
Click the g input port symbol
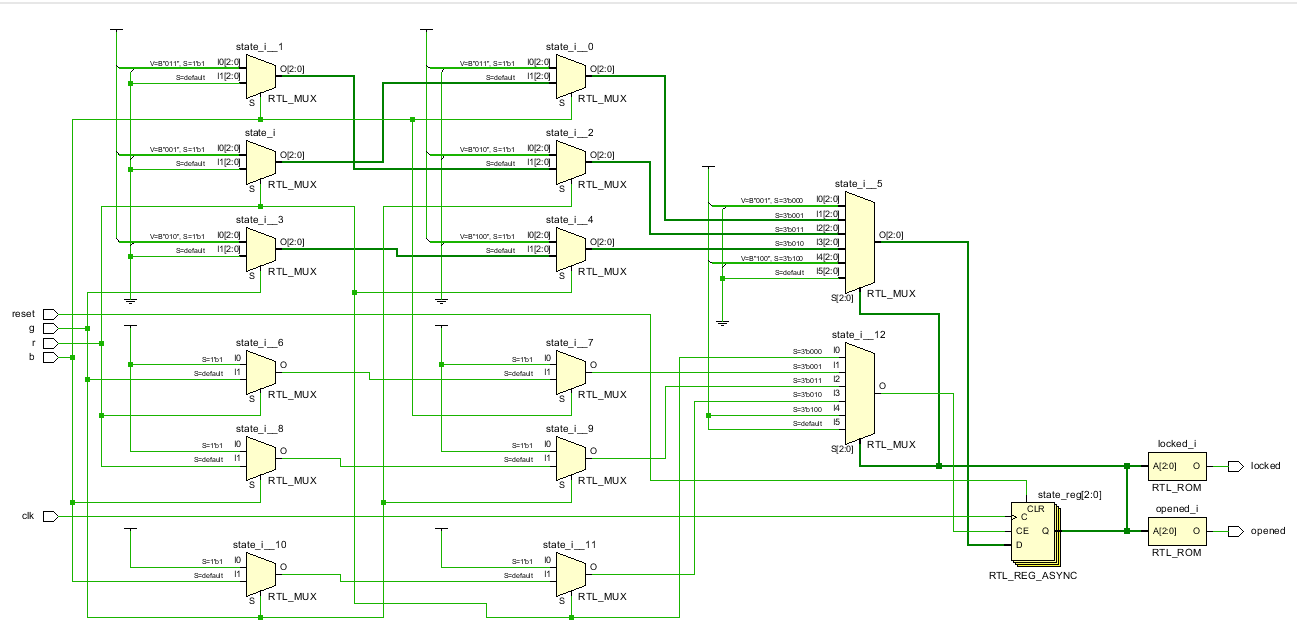tap(51, 328)
